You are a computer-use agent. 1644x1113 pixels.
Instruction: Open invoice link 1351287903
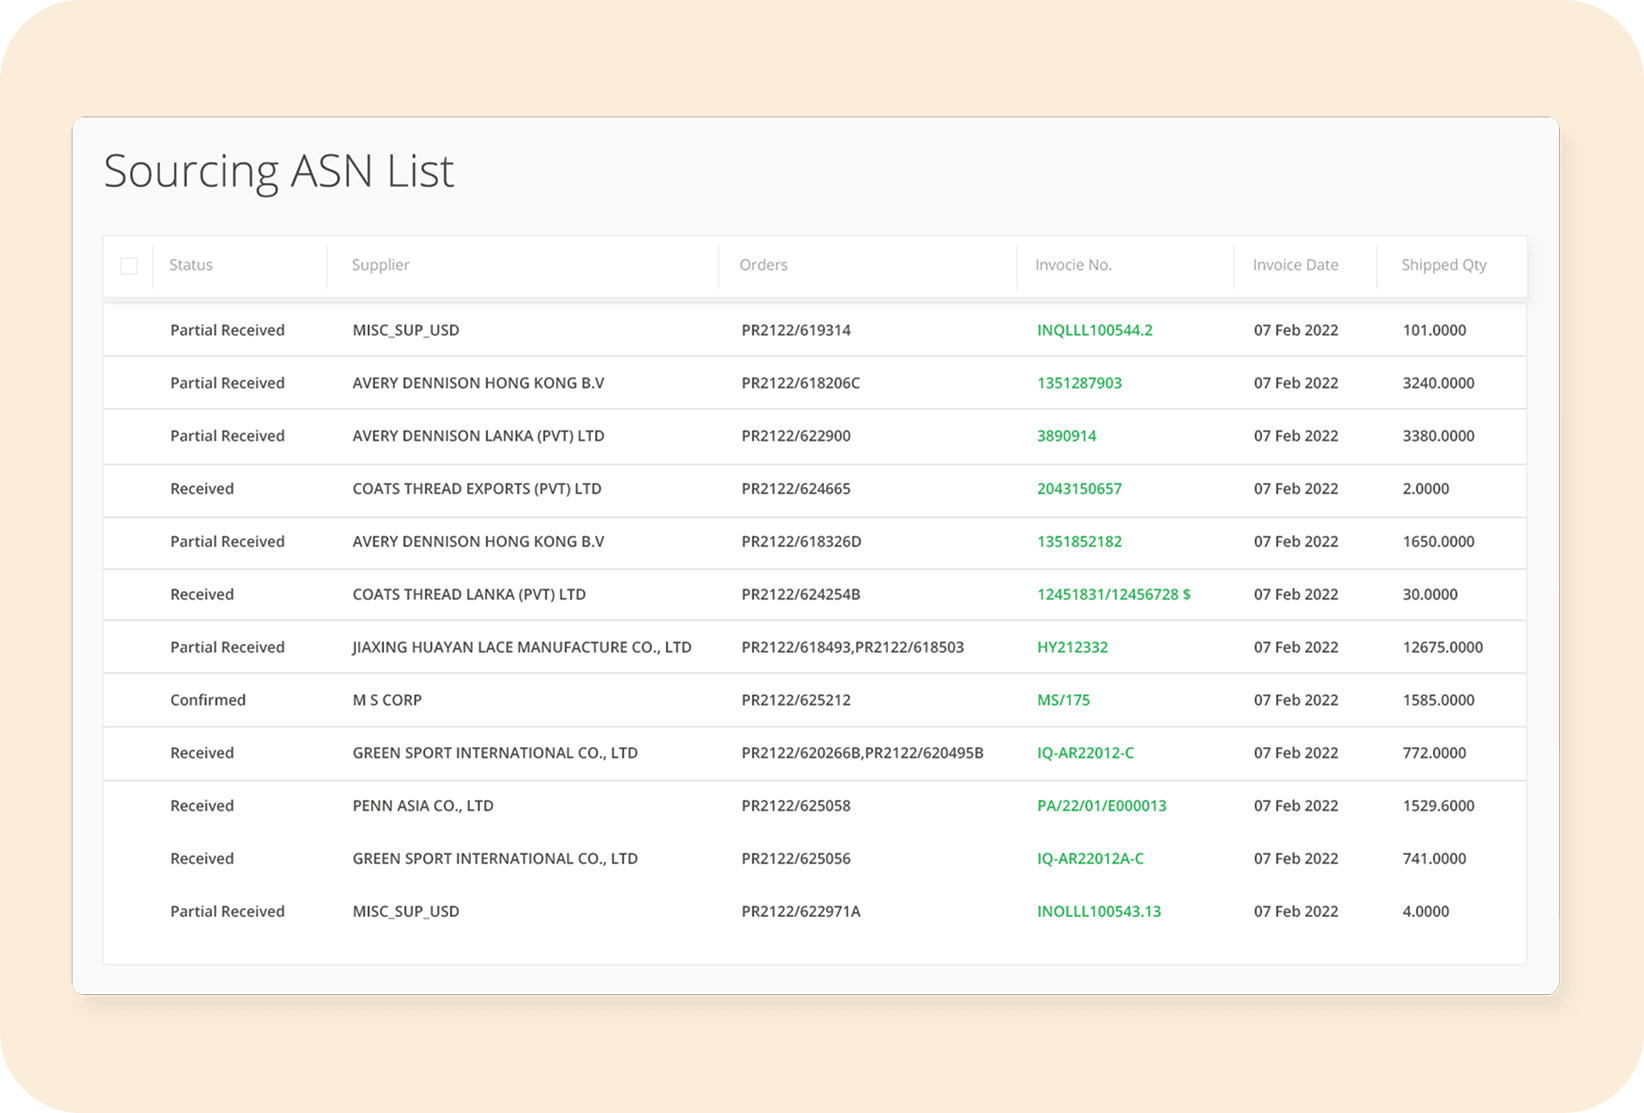coord(1079,383)
